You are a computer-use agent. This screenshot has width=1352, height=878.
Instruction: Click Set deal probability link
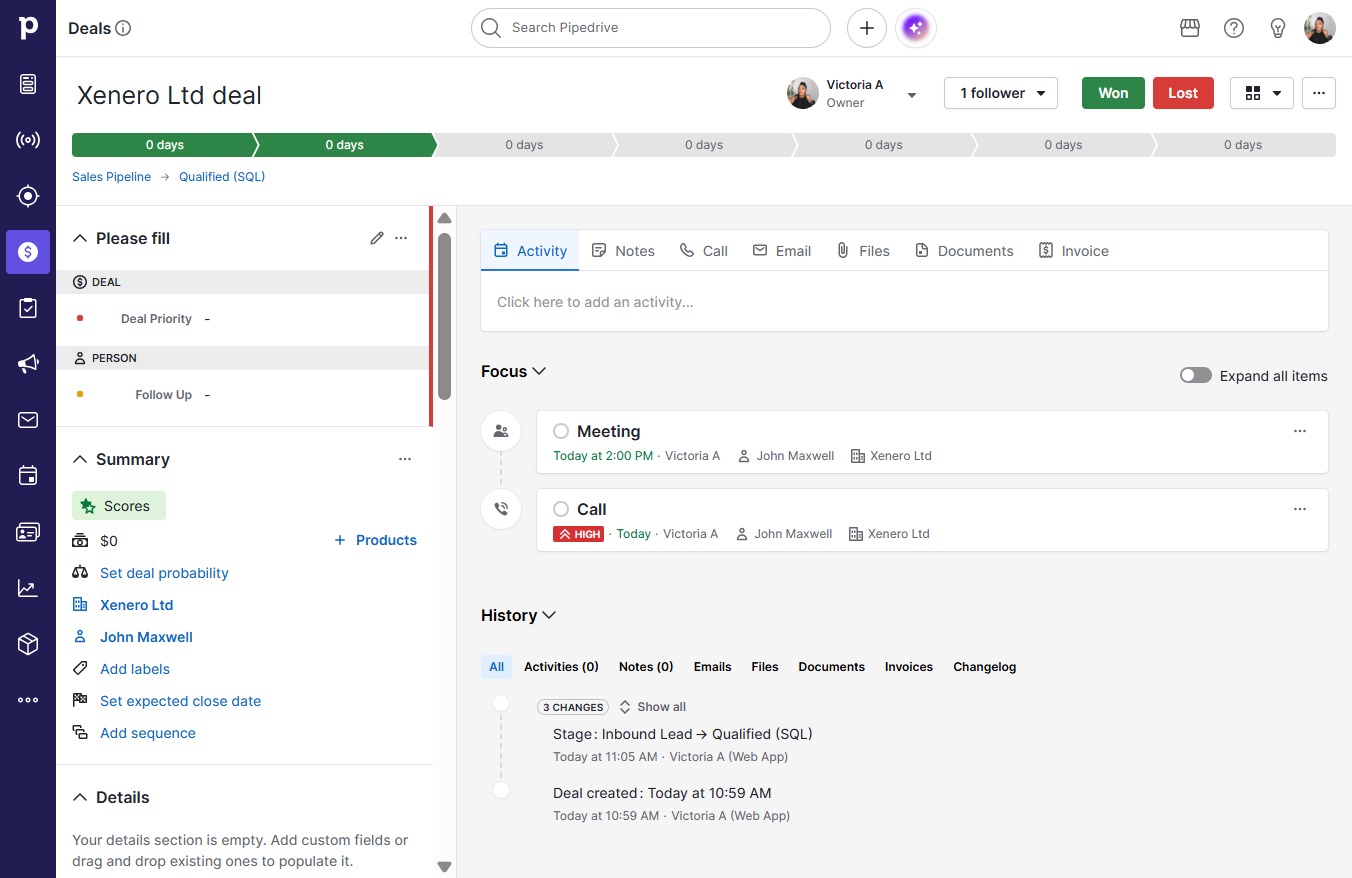[x=164, y=573]
